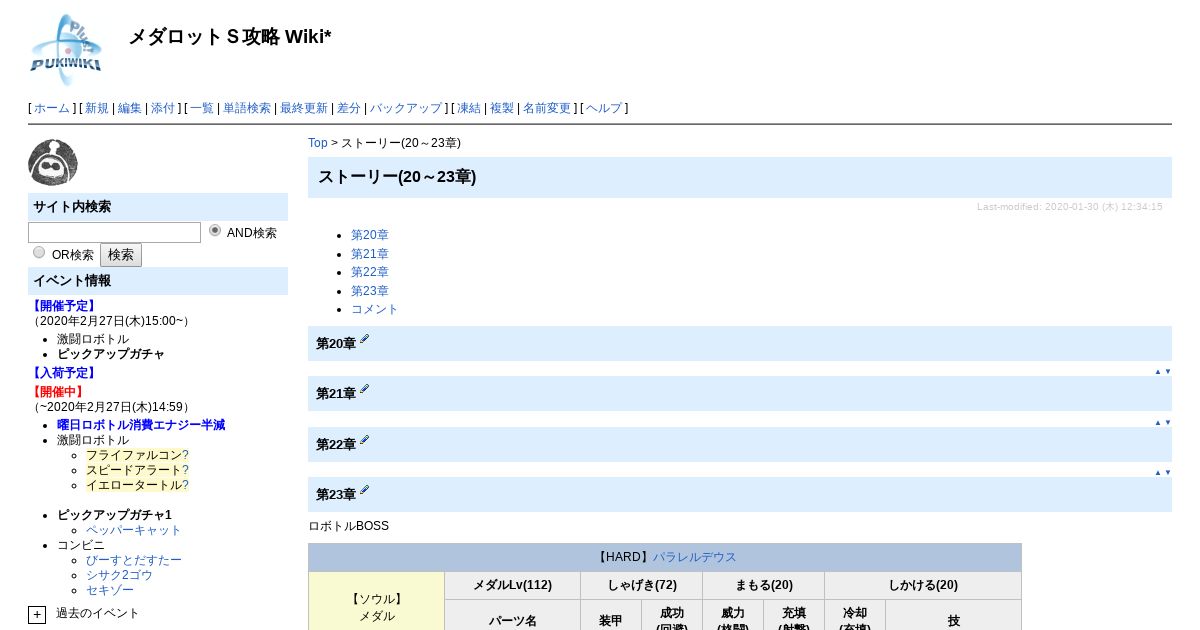Click the site search text field
1200x630 pixels.
114,232
